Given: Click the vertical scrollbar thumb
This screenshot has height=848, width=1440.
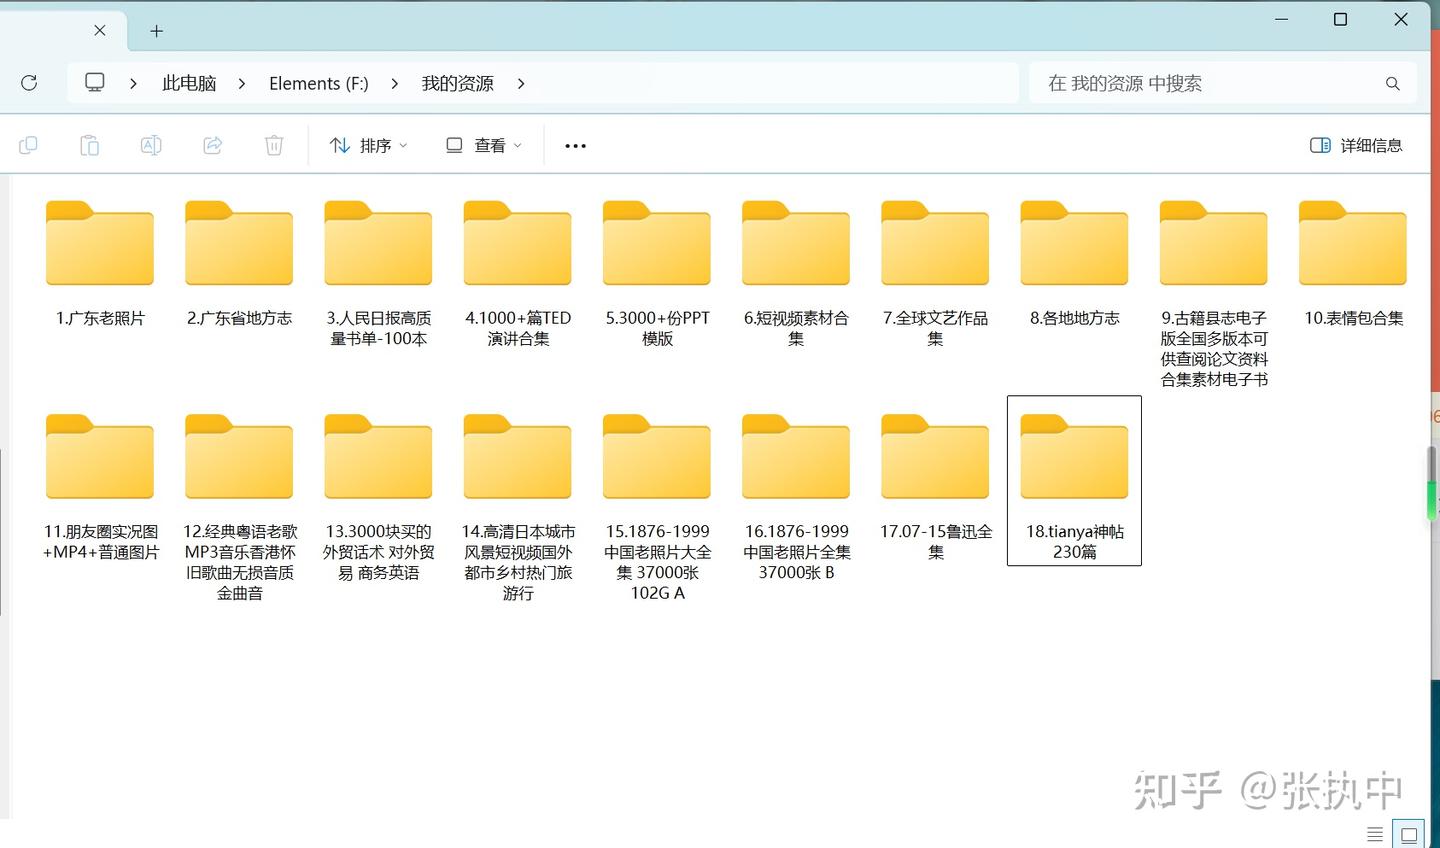Looking at the screenshot, I should [1432, 483].
